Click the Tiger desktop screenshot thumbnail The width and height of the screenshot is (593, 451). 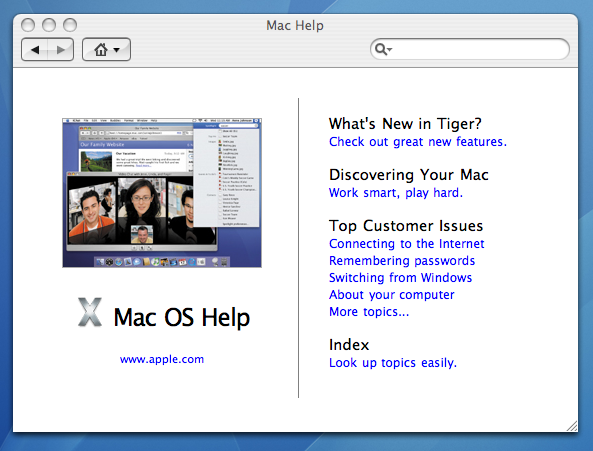(x=162, y=193)
